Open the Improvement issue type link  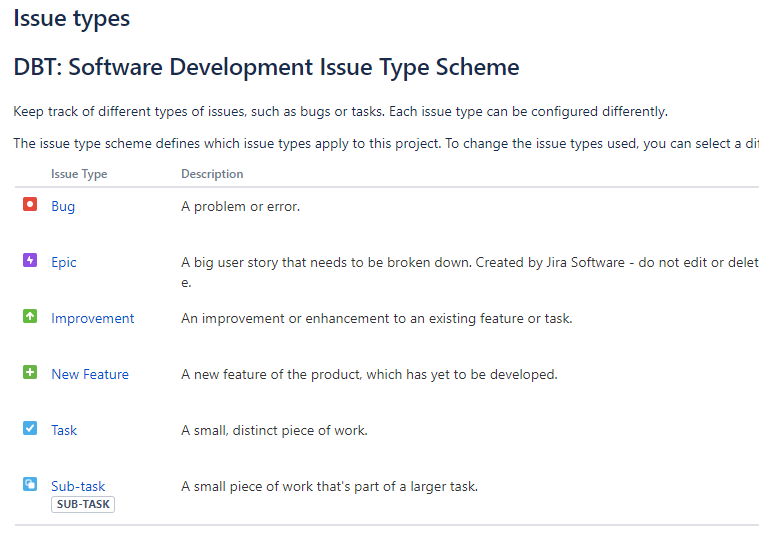tap(92, 318)
